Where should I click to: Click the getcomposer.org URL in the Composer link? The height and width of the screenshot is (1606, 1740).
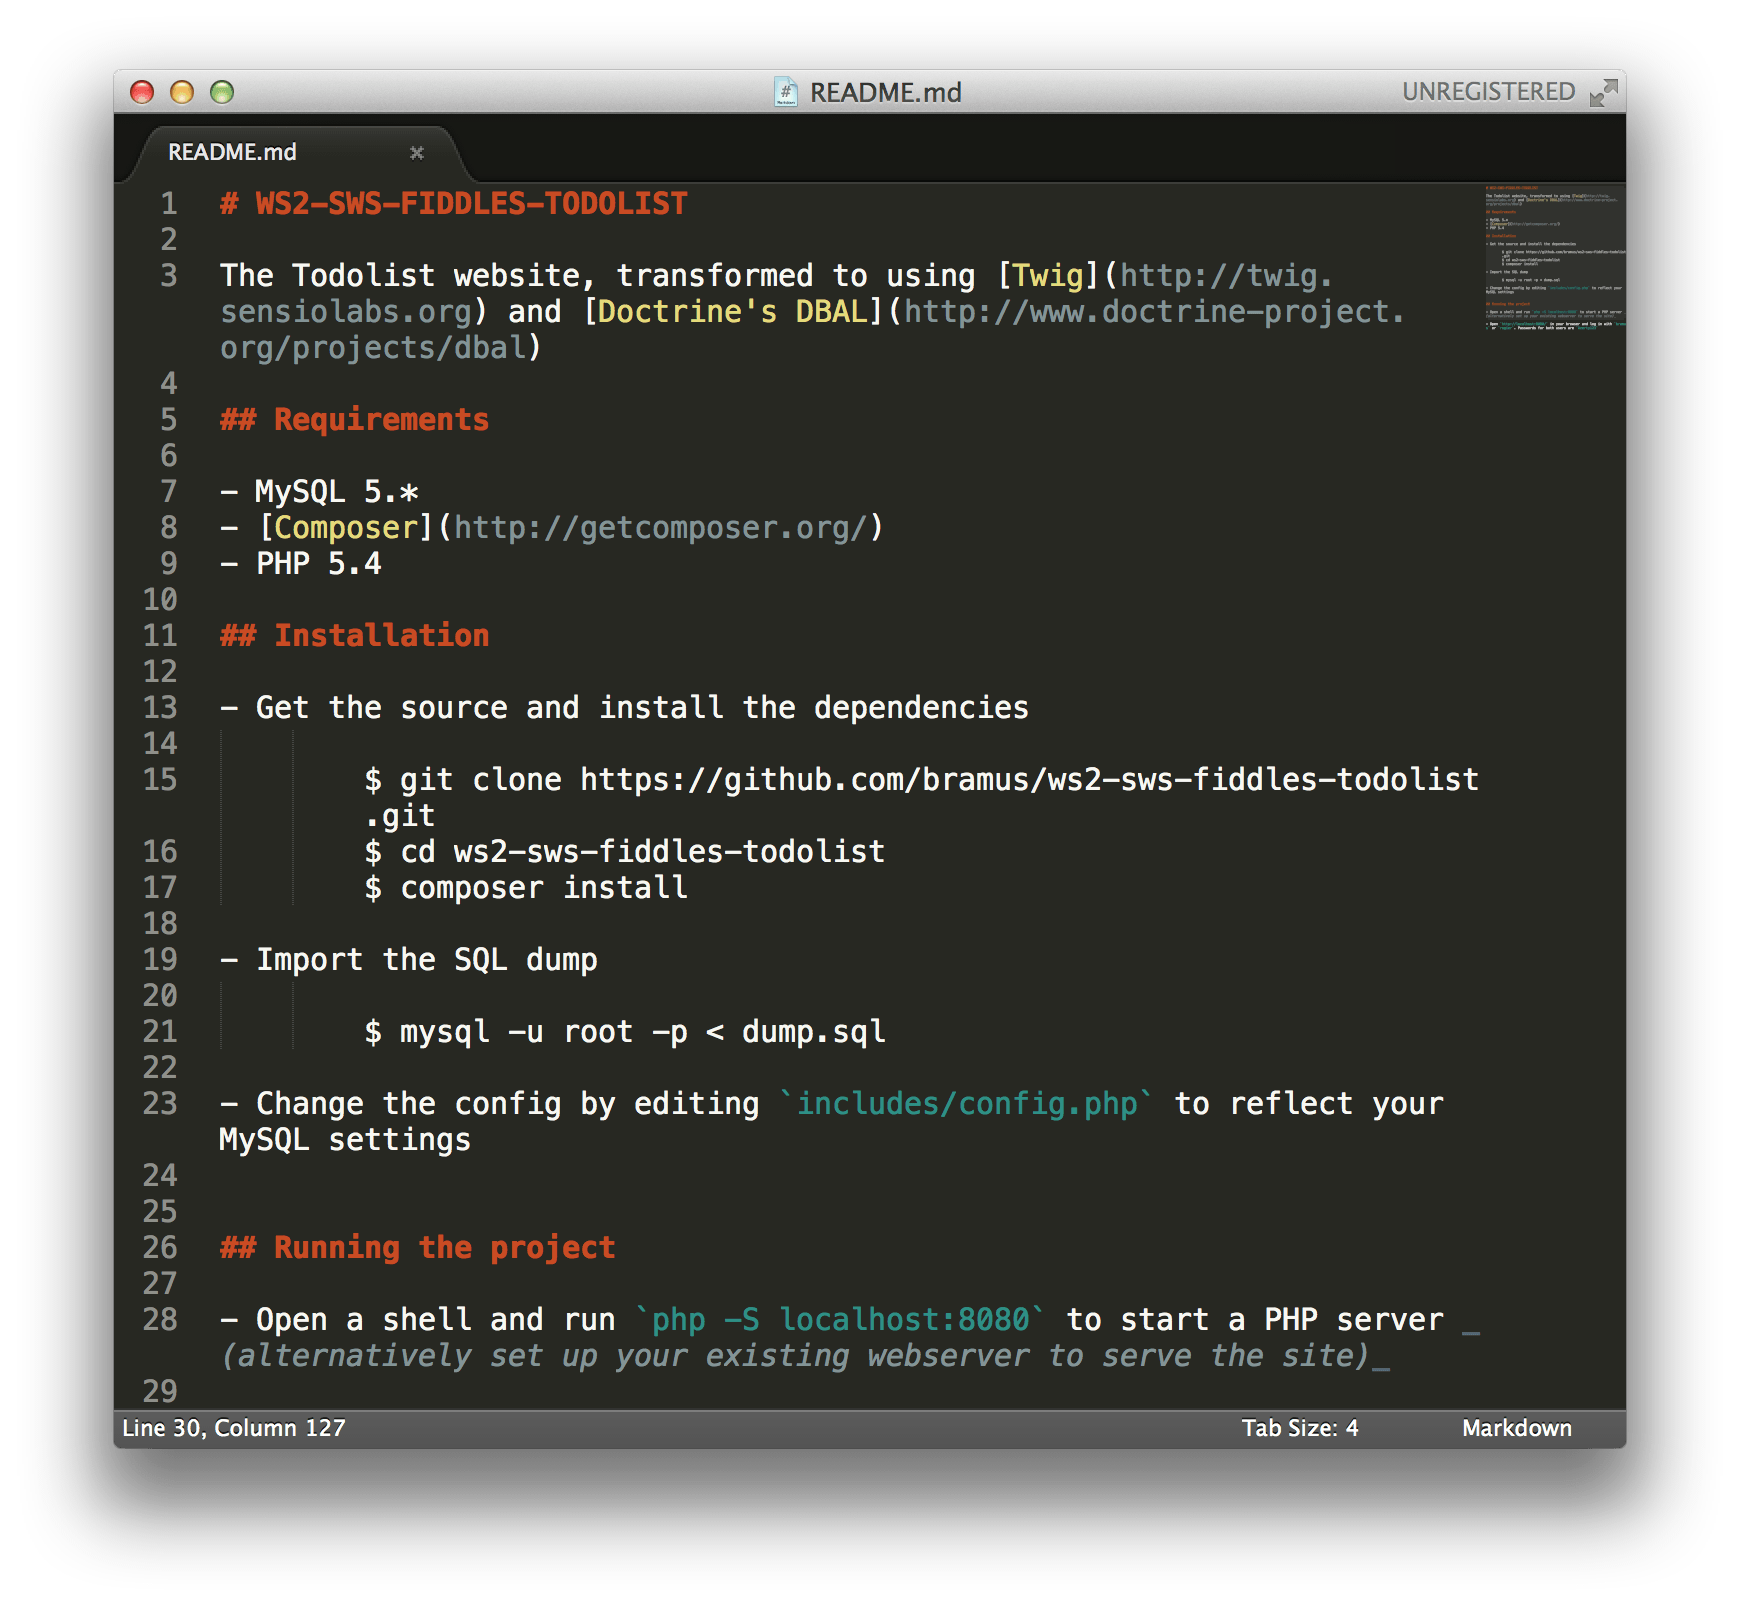pyautogui.click(x=660, y=527)
